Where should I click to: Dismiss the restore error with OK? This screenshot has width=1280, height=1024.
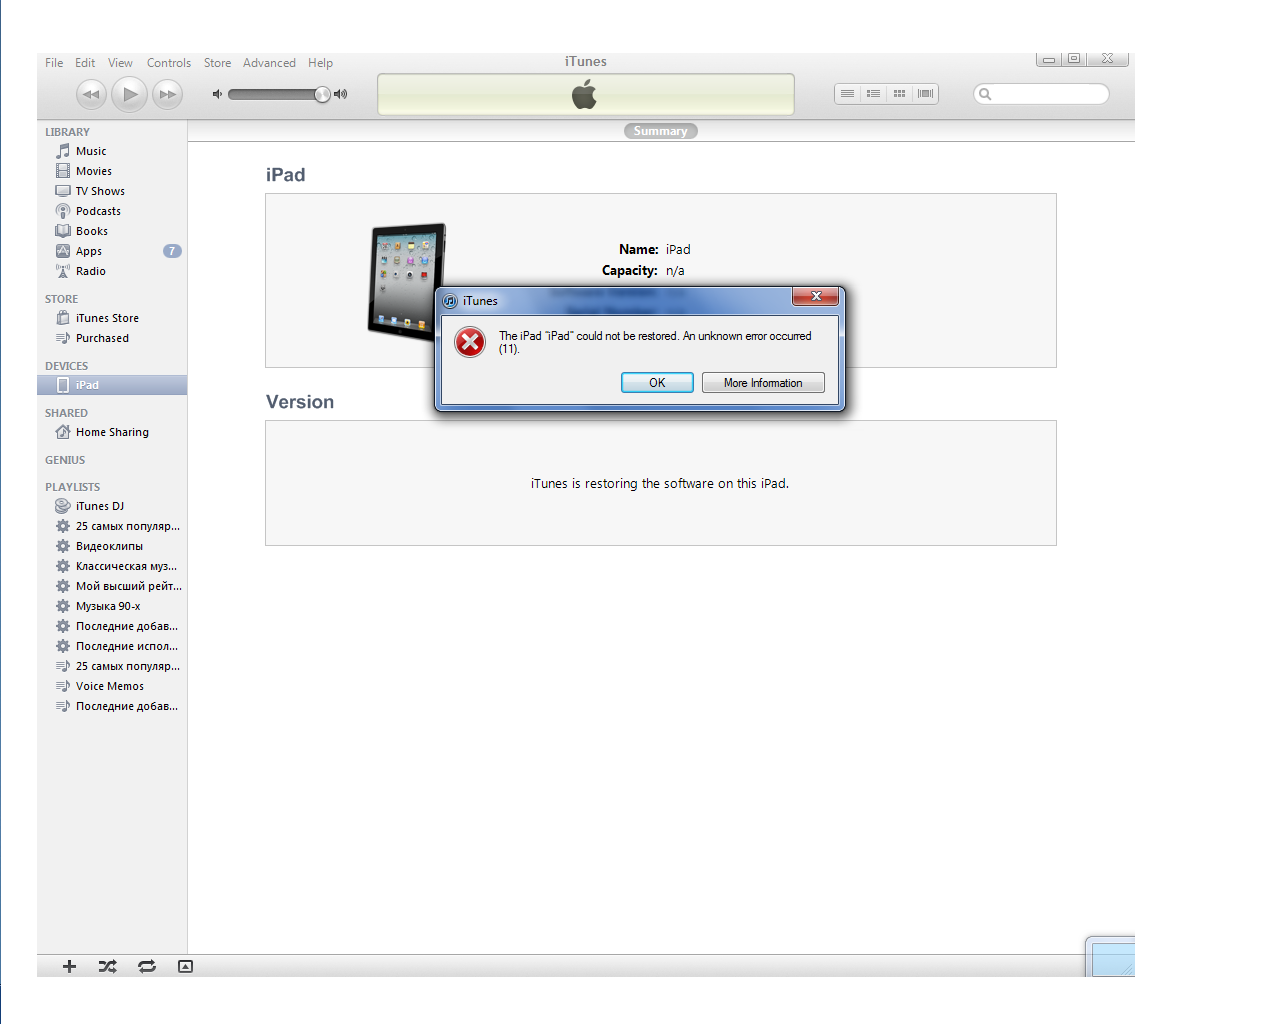click(x=657, y=383)
